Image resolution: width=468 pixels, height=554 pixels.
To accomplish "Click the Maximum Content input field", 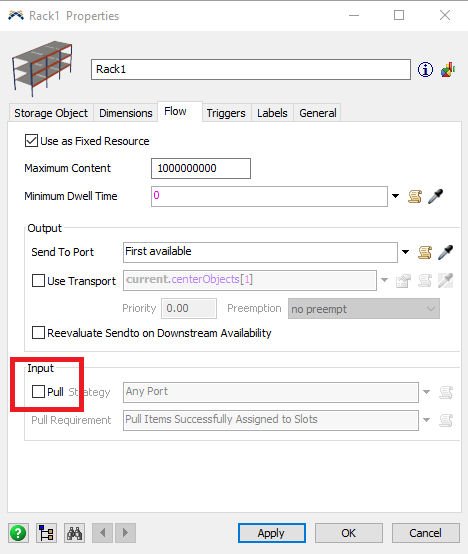I will click(x=201, y=168).
